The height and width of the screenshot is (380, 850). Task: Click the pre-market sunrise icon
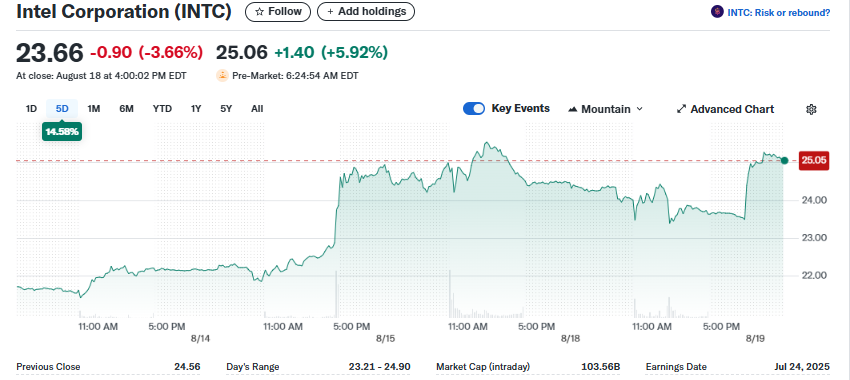click(222, 76)
